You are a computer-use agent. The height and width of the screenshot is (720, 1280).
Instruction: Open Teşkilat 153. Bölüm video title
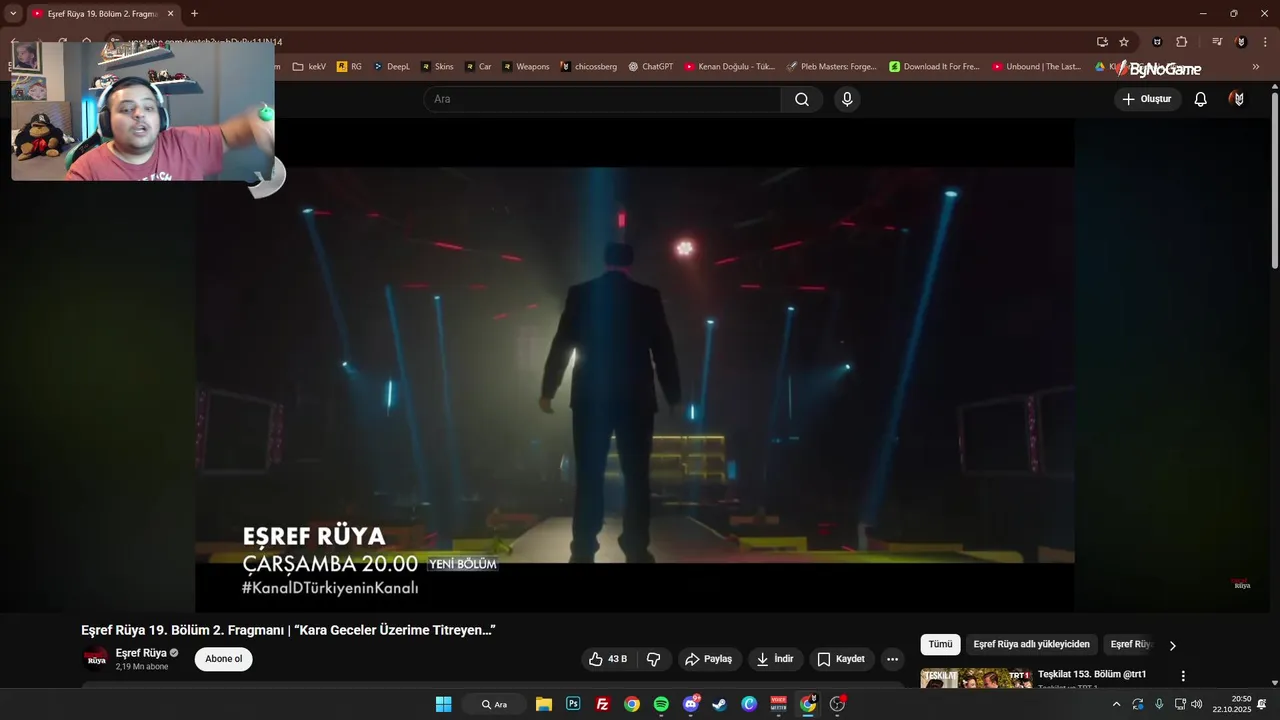click(1092, 674)
